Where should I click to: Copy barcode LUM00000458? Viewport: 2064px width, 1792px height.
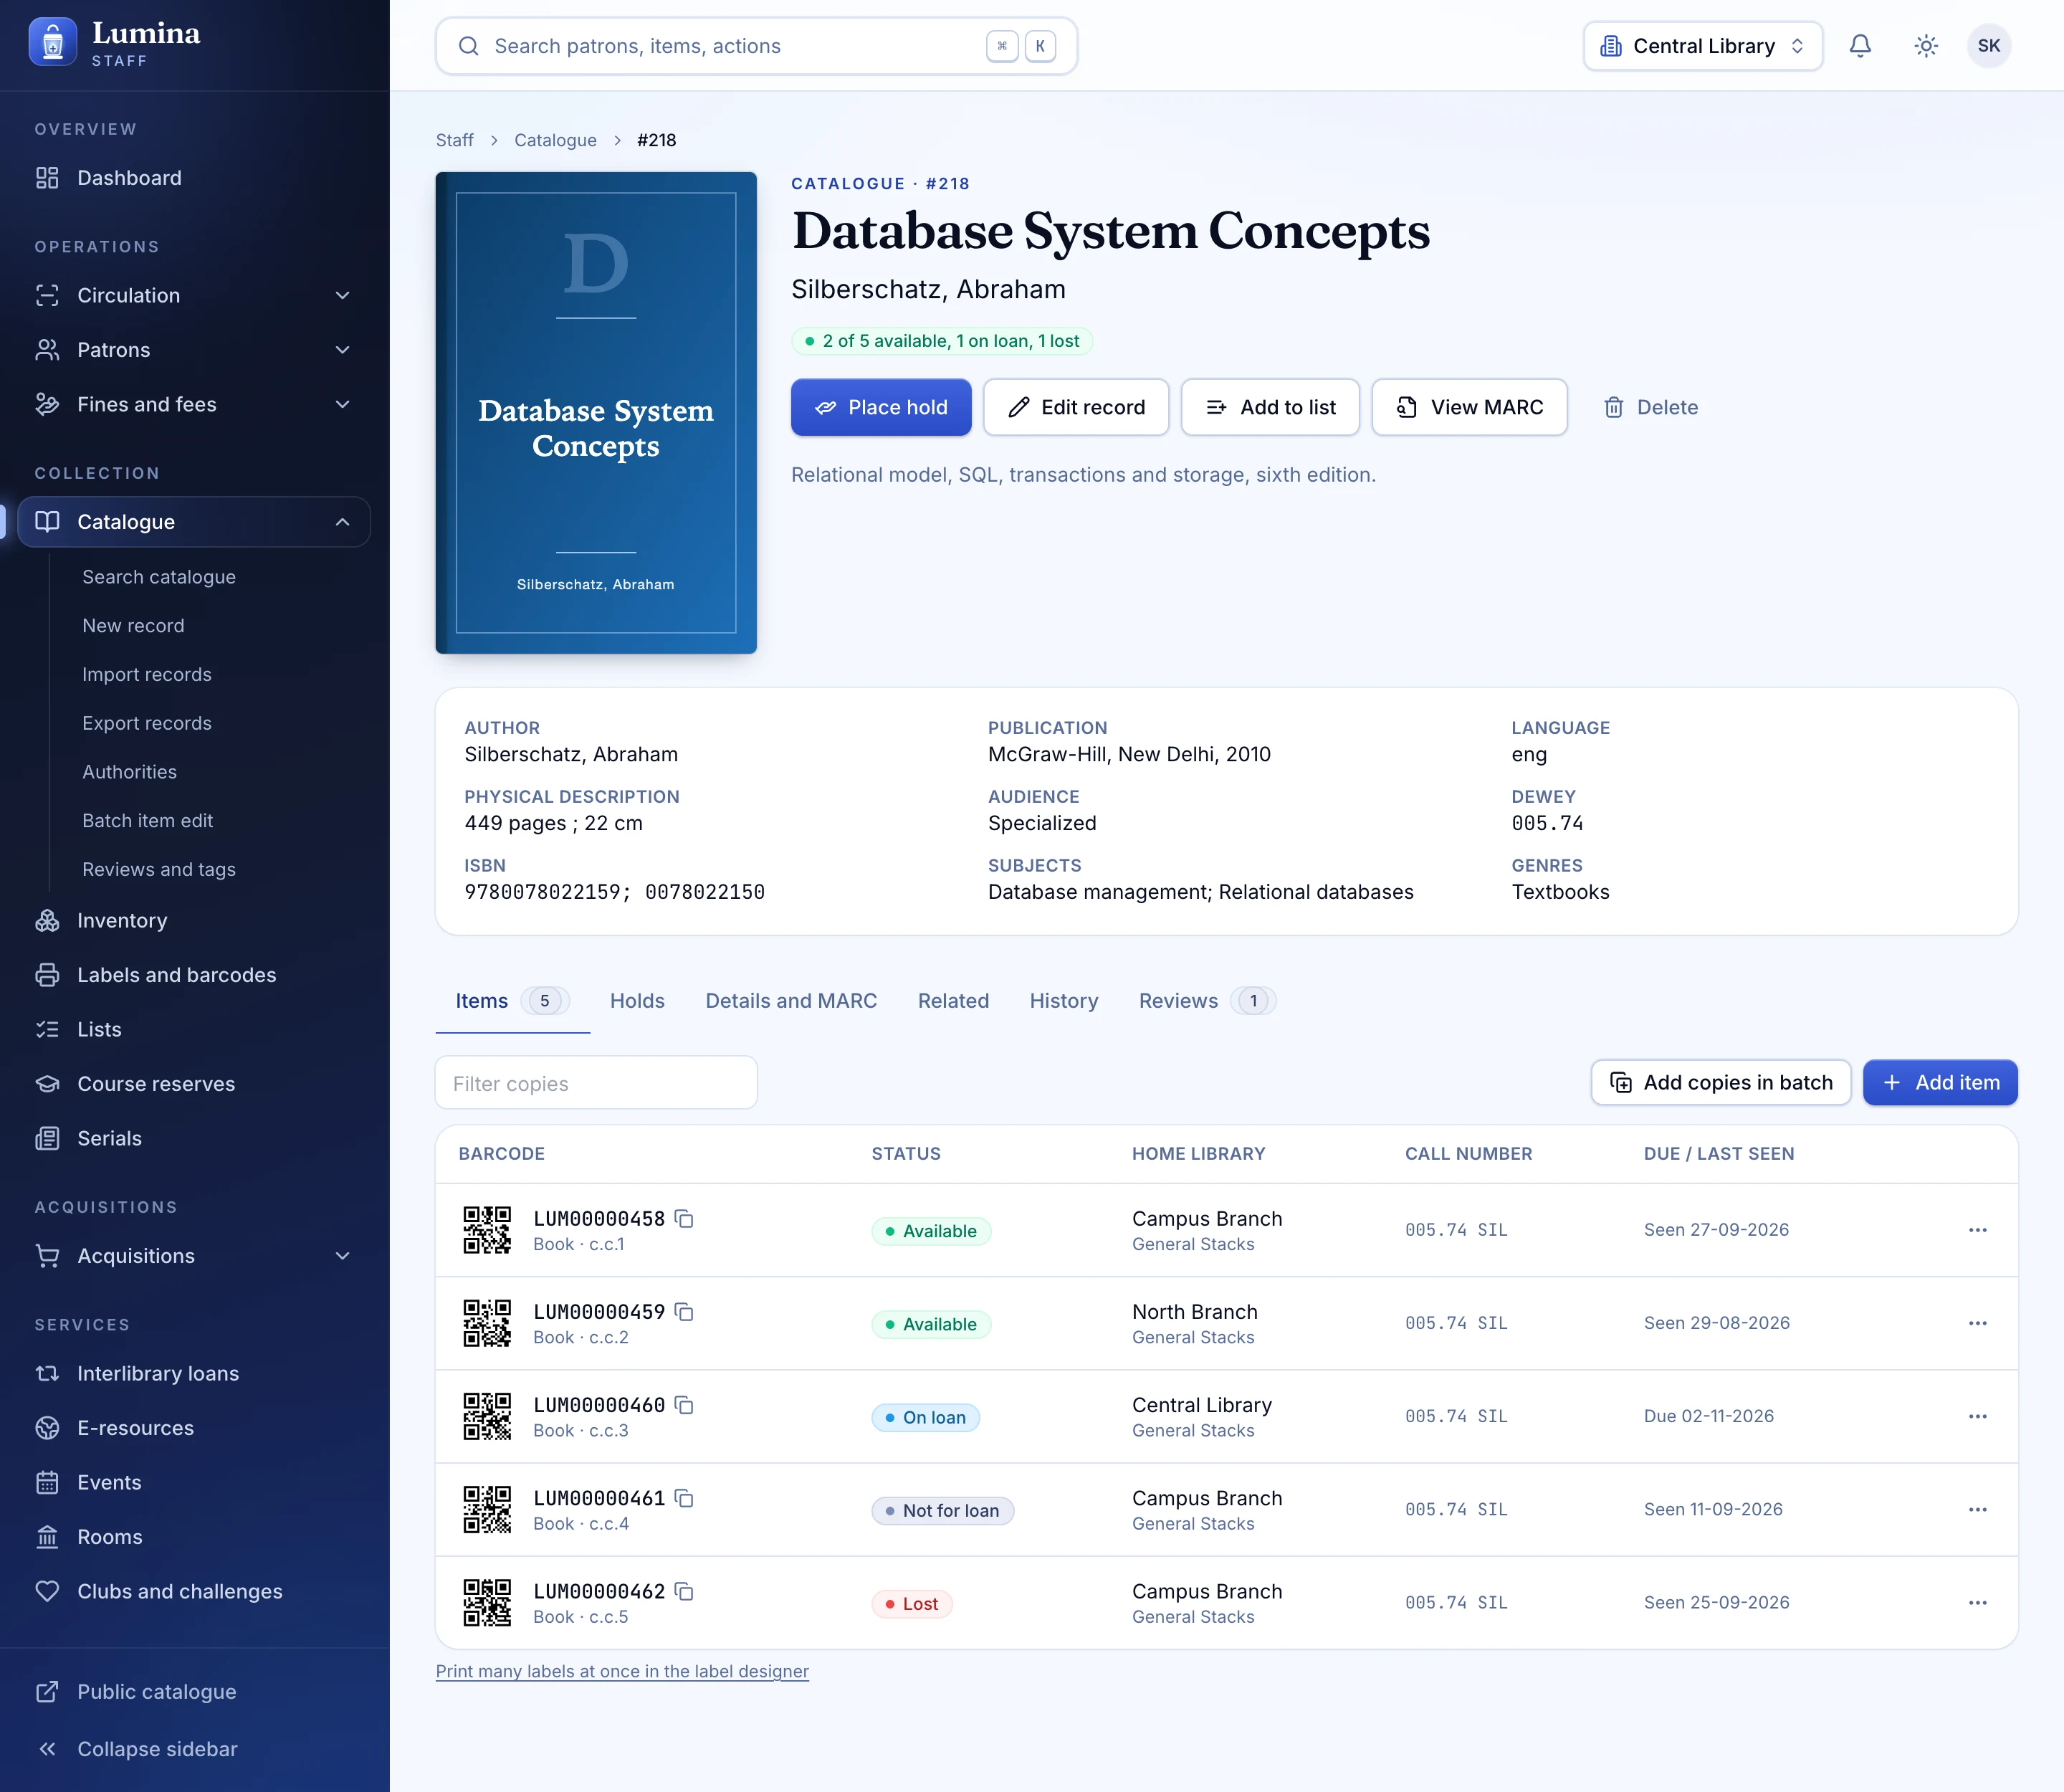point(684,1218)
